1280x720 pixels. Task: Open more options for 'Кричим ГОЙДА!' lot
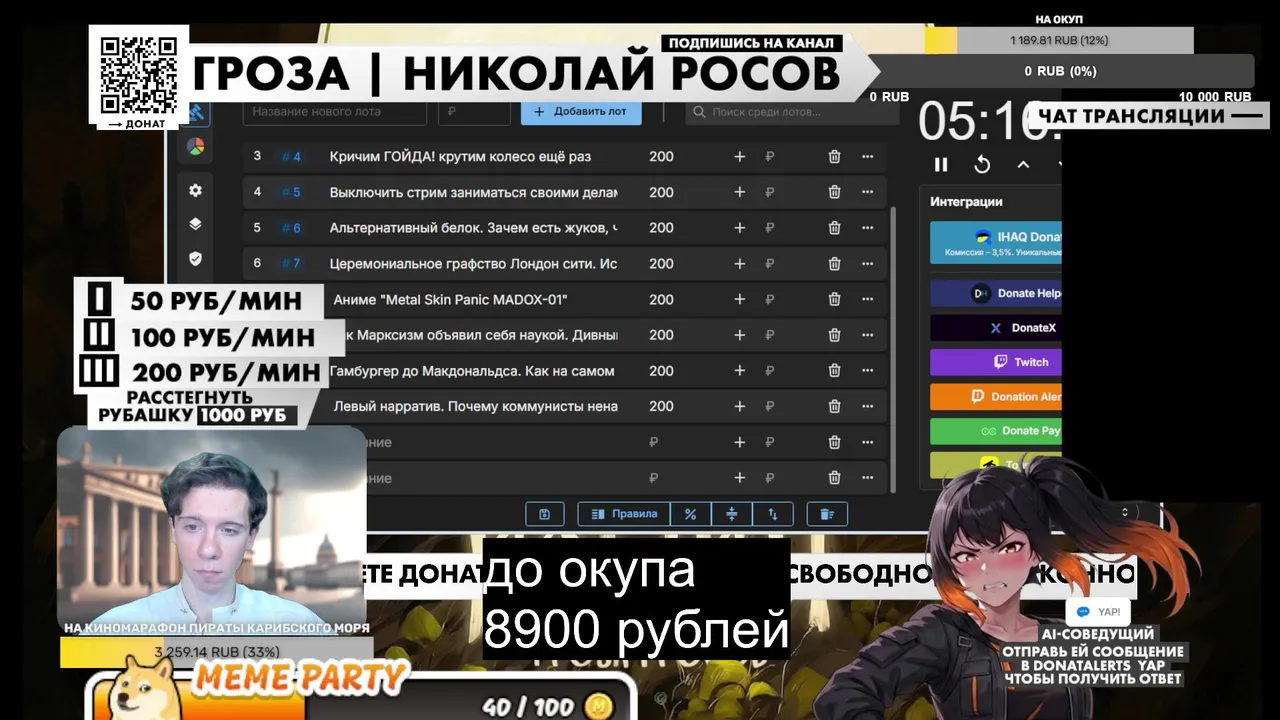pyautogui.click(x=867, y=156)
